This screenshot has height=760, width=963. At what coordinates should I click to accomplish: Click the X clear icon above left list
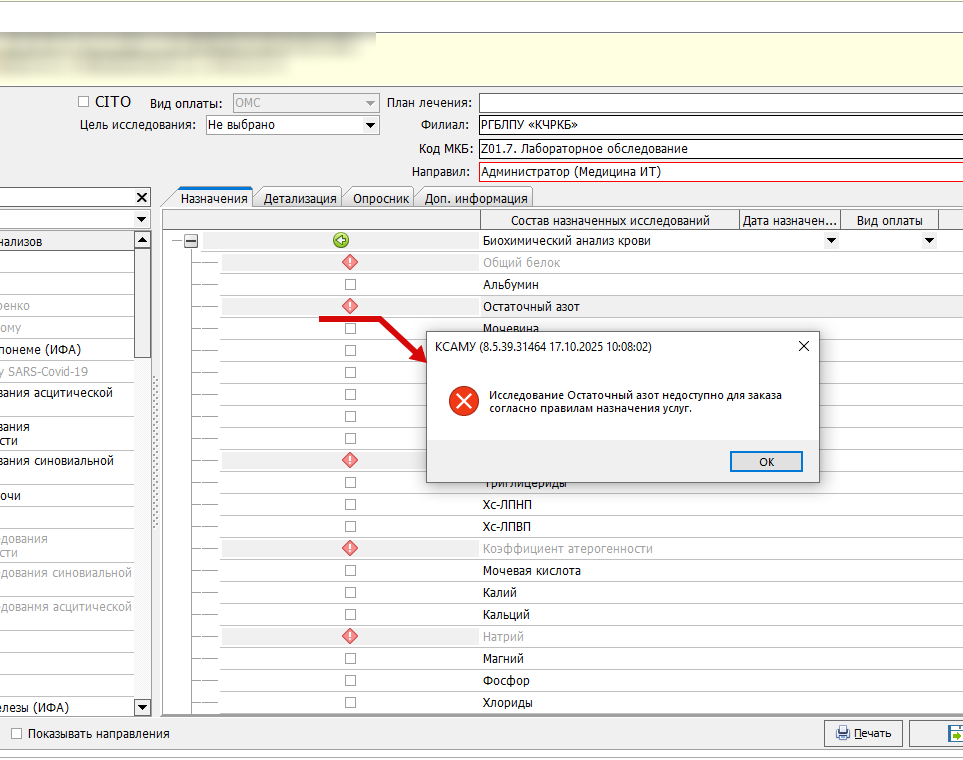point(141,198)
